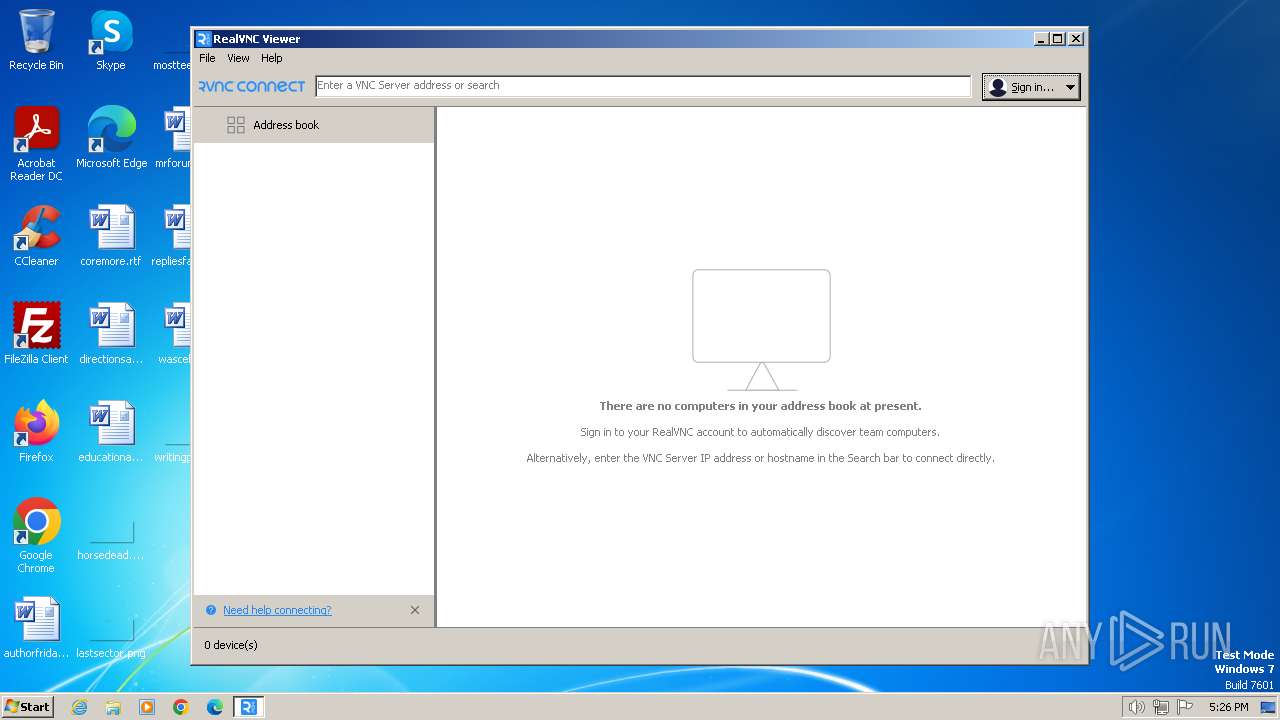Launch Chrome from taskbar
This screenshot has width=1280, height=720.
pyautogui.click(x=181, y=707)
